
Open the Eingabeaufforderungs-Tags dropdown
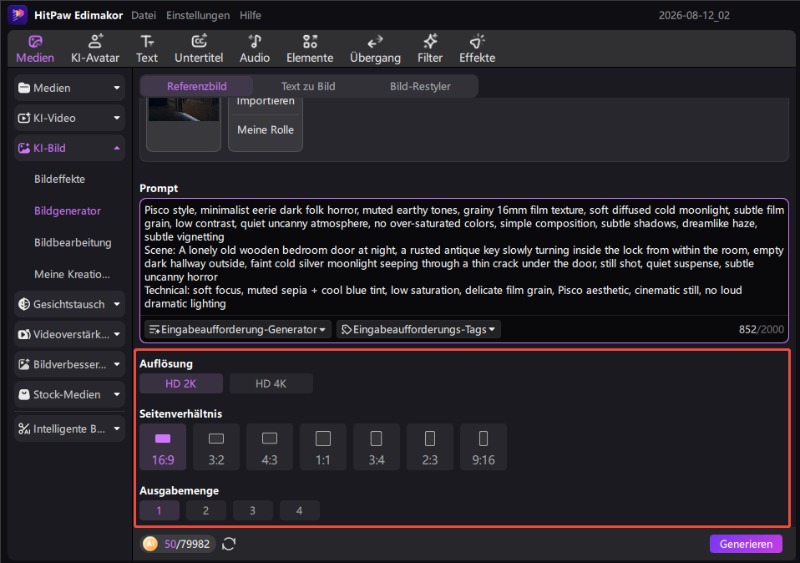(418, 329)
